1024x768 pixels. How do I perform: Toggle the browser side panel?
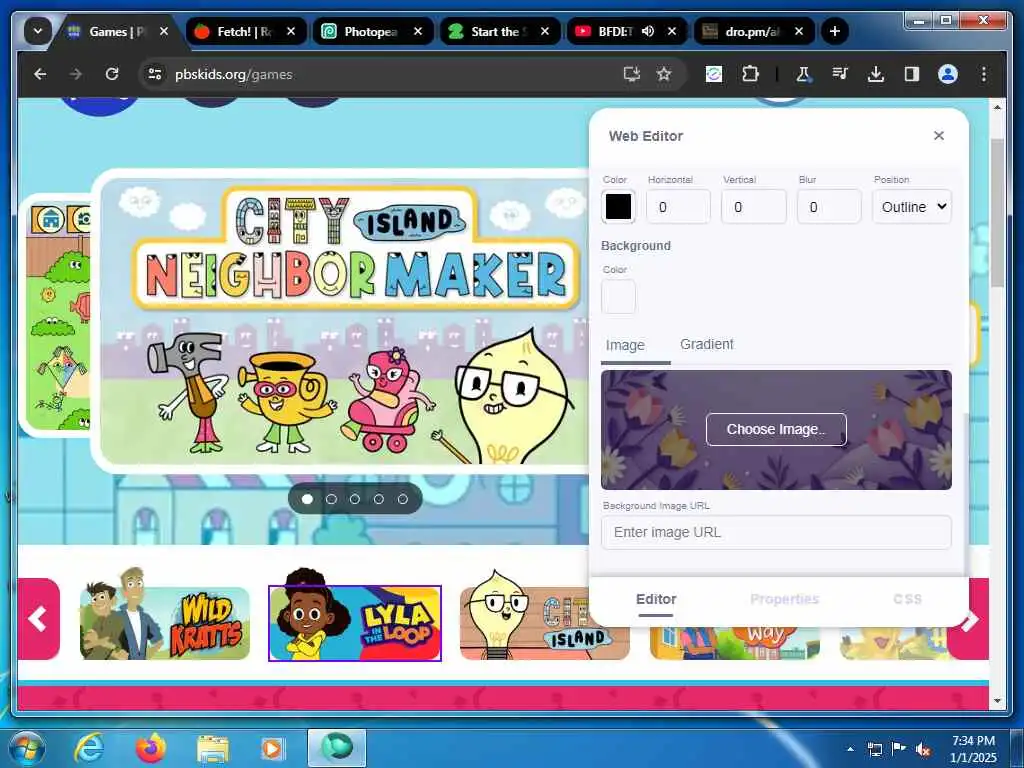(912, 74)
